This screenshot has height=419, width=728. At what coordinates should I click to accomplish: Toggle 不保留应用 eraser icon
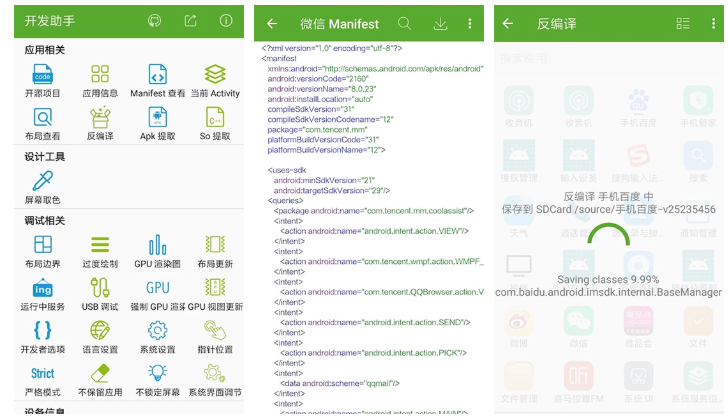(100, 373)
